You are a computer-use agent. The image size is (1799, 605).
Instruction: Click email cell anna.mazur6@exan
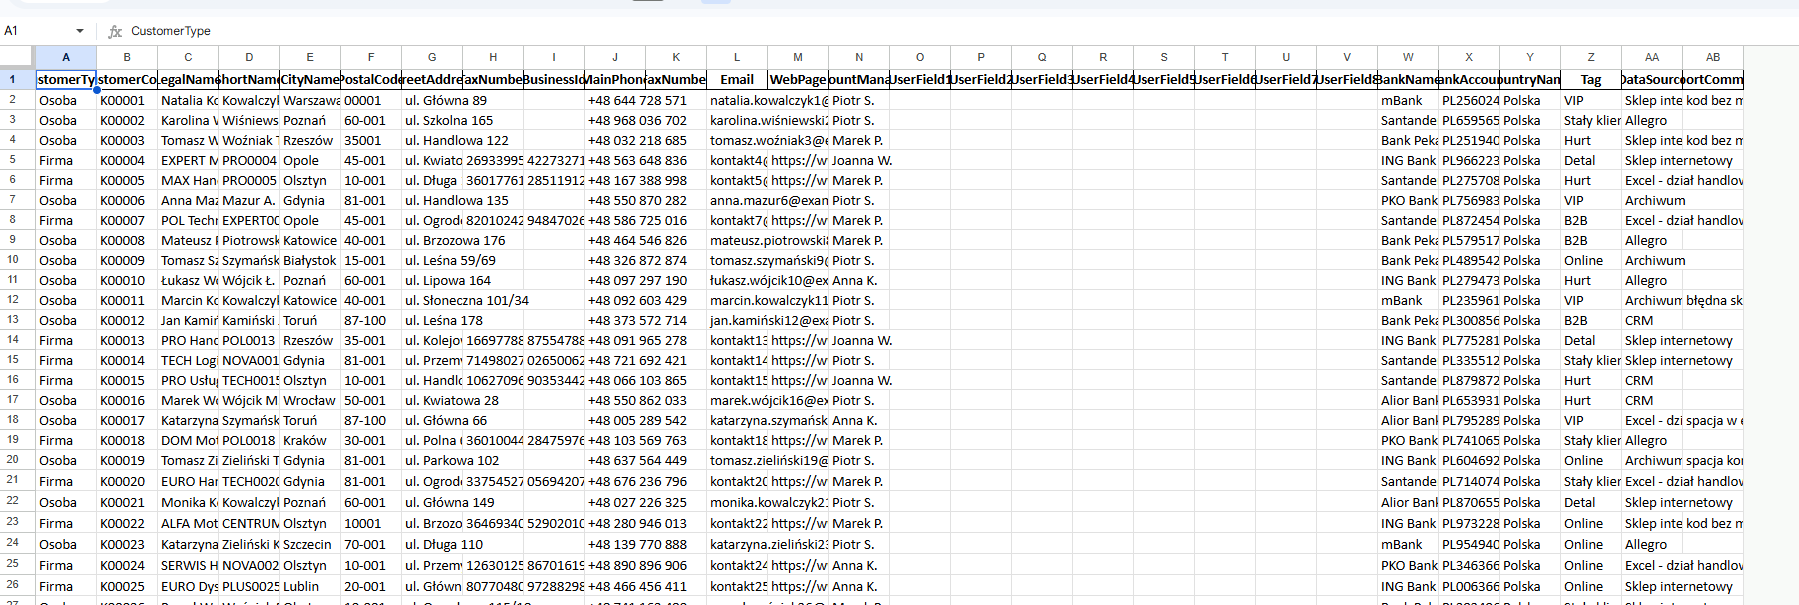(768, 200)
